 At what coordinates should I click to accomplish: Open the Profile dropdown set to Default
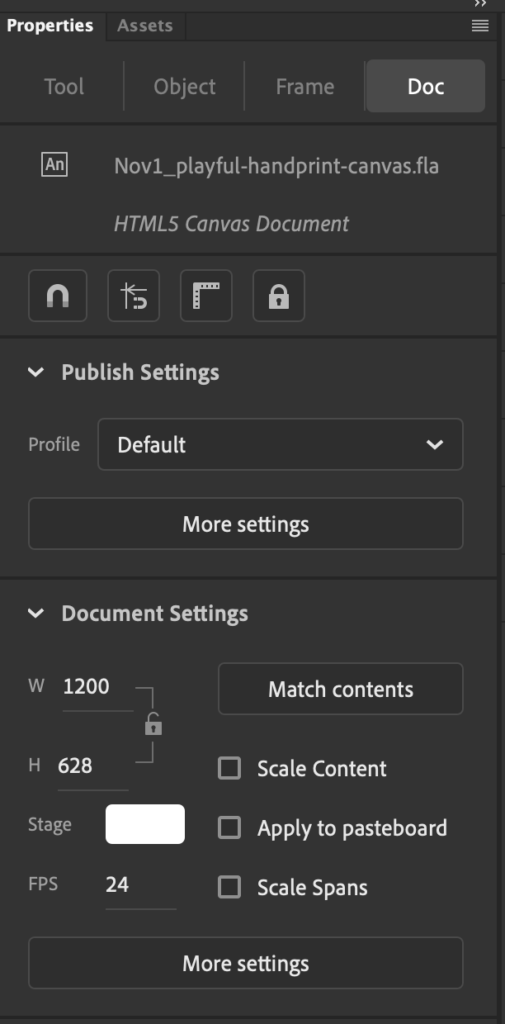[x=280, y=445]
